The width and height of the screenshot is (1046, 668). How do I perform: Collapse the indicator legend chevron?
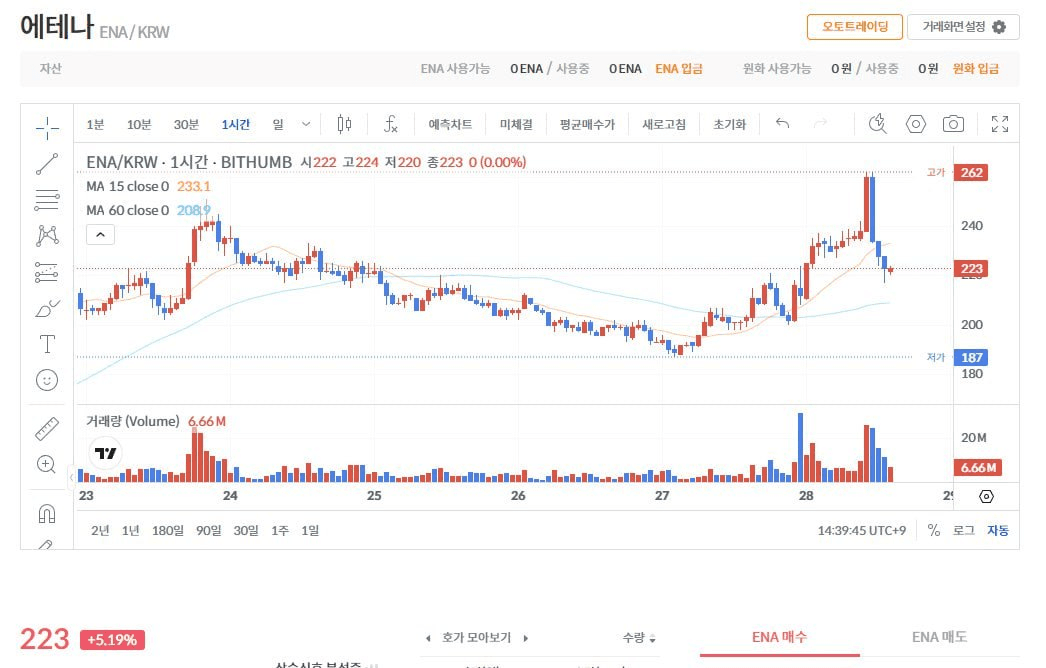click(100, 235)
